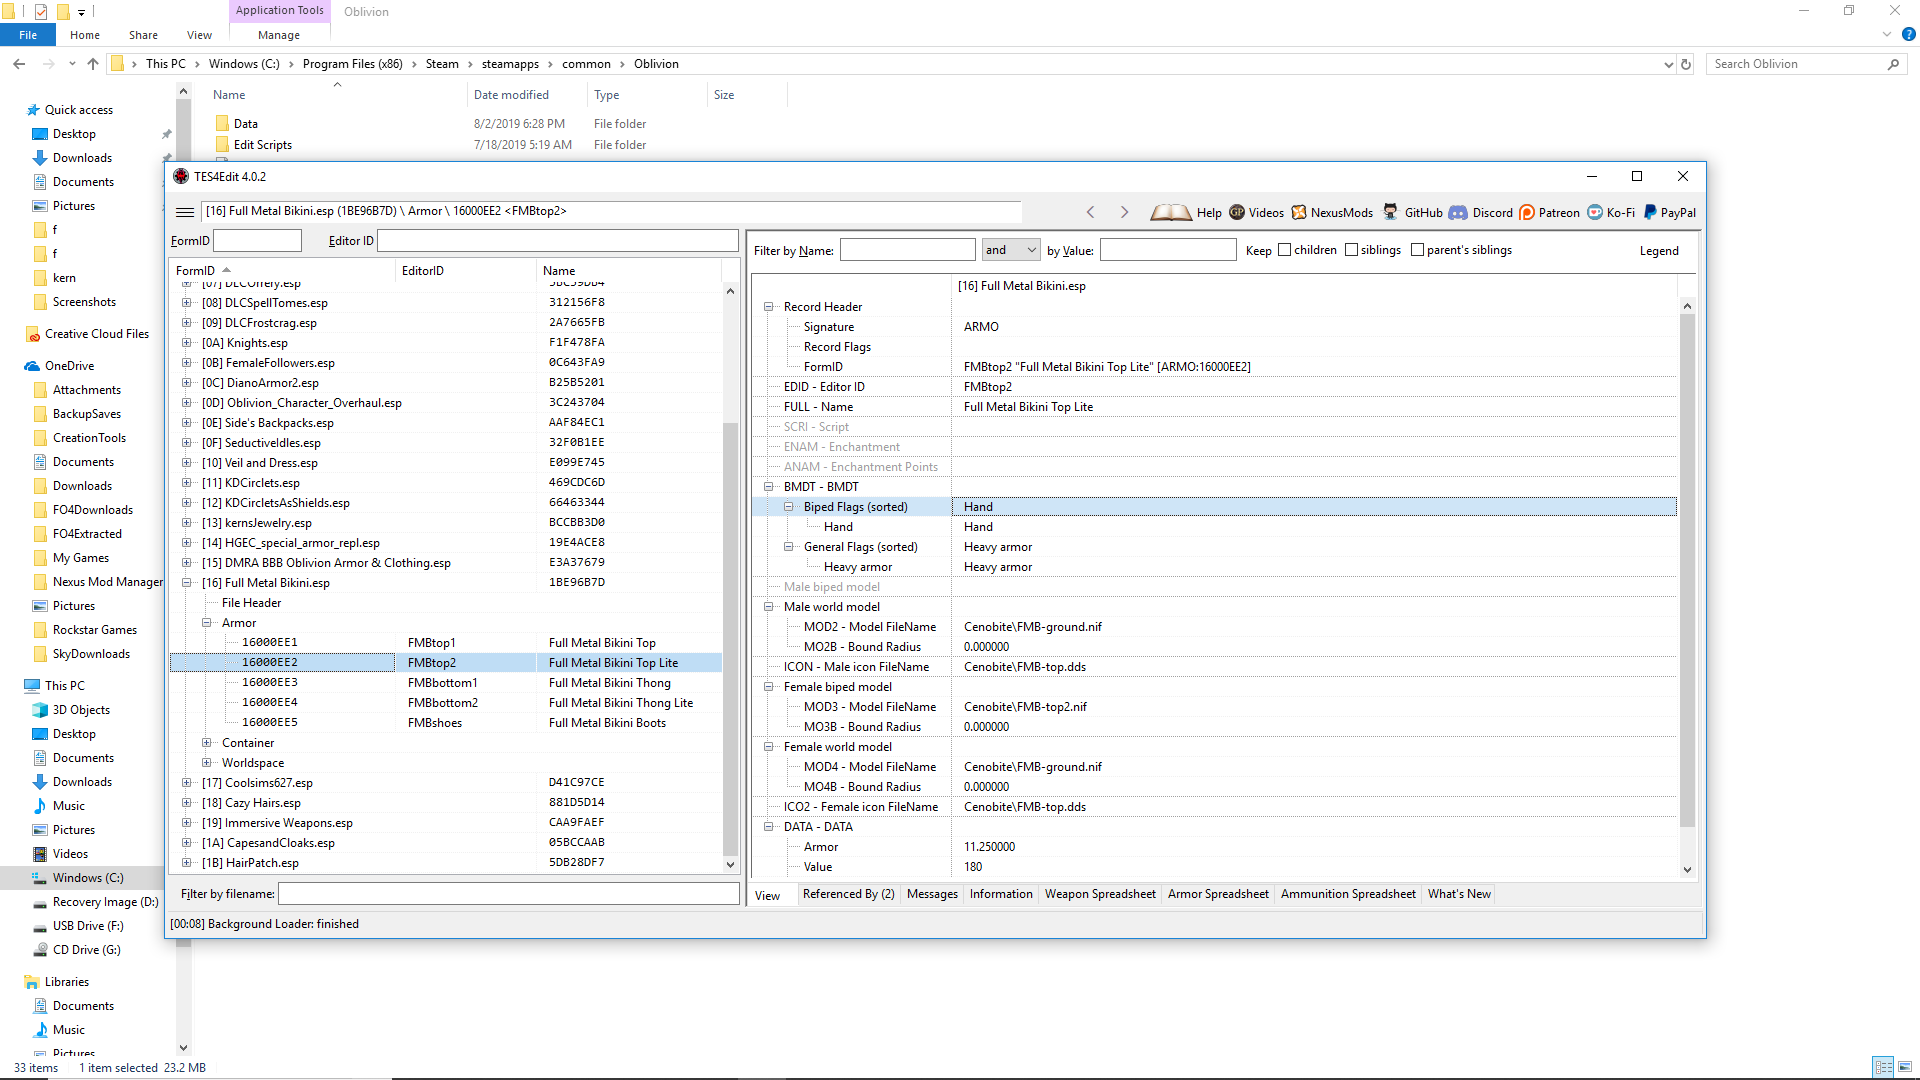This screenshot has height=1080, width=1920.
Task: Collapse the Record Header section
Action: [x=769, y=307]
